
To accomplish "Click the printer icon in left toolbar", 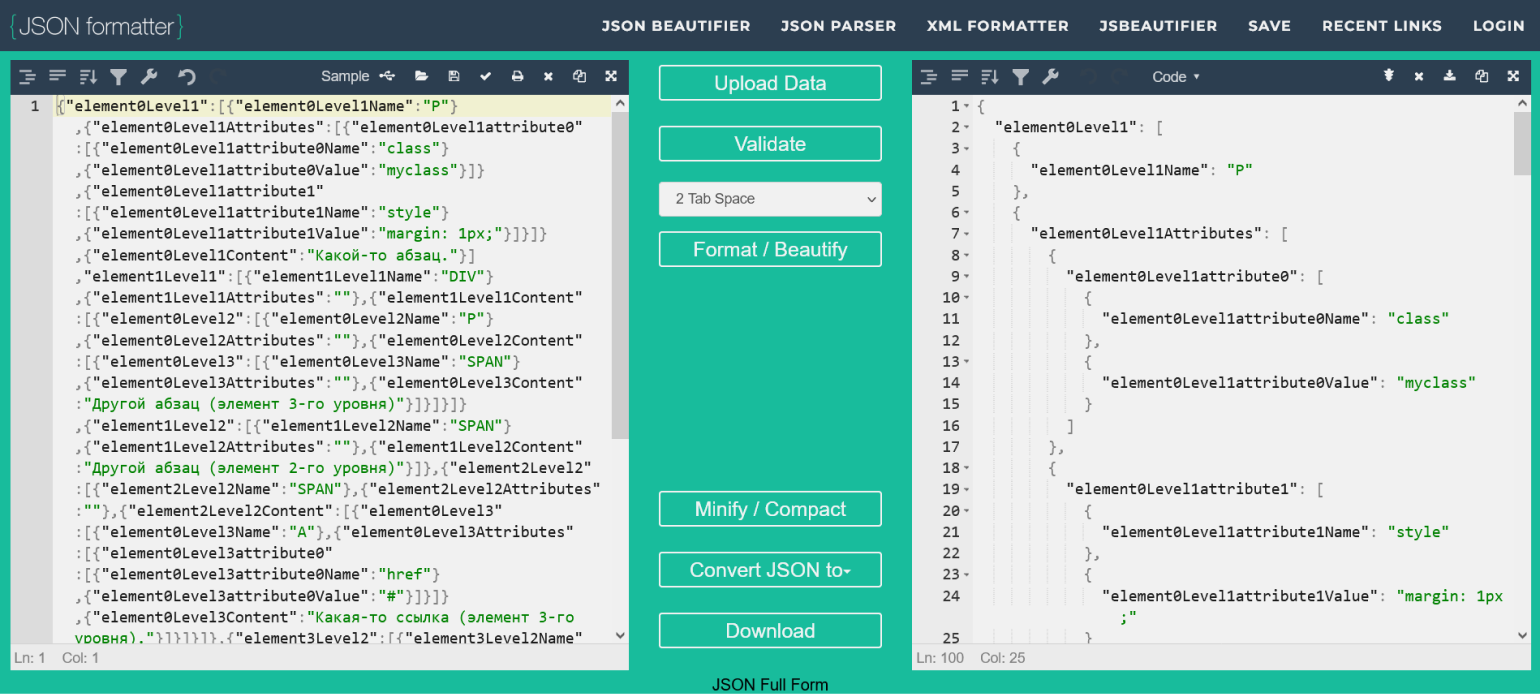I will [x=517, y=76].
